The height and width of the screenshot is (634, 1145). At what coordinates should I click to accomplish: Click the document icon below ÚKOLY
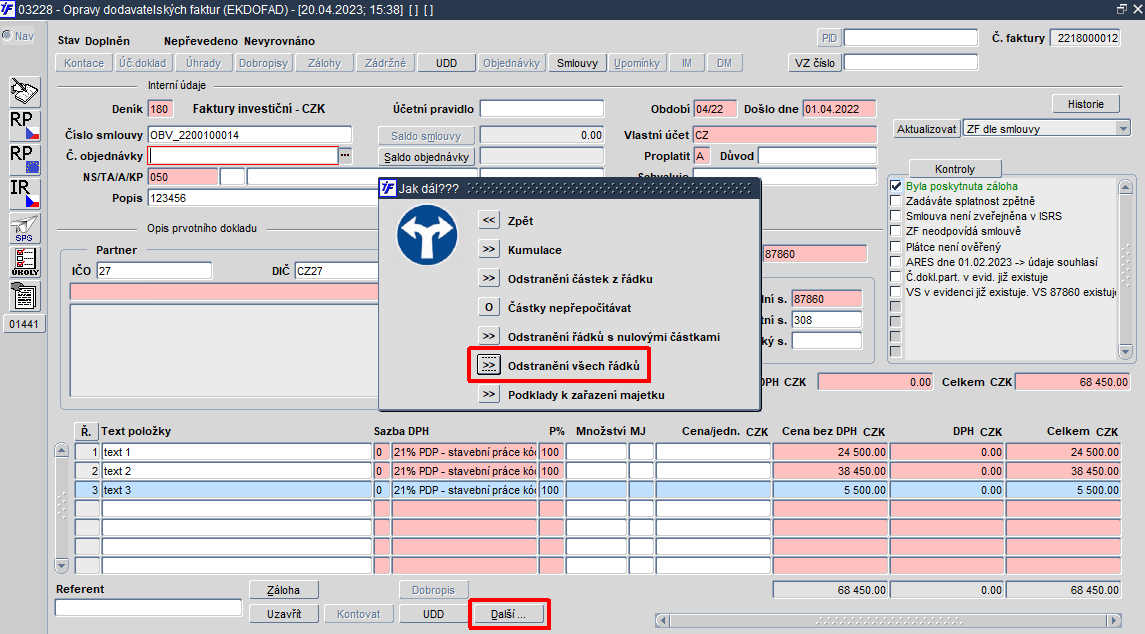(x=24, y=297)
